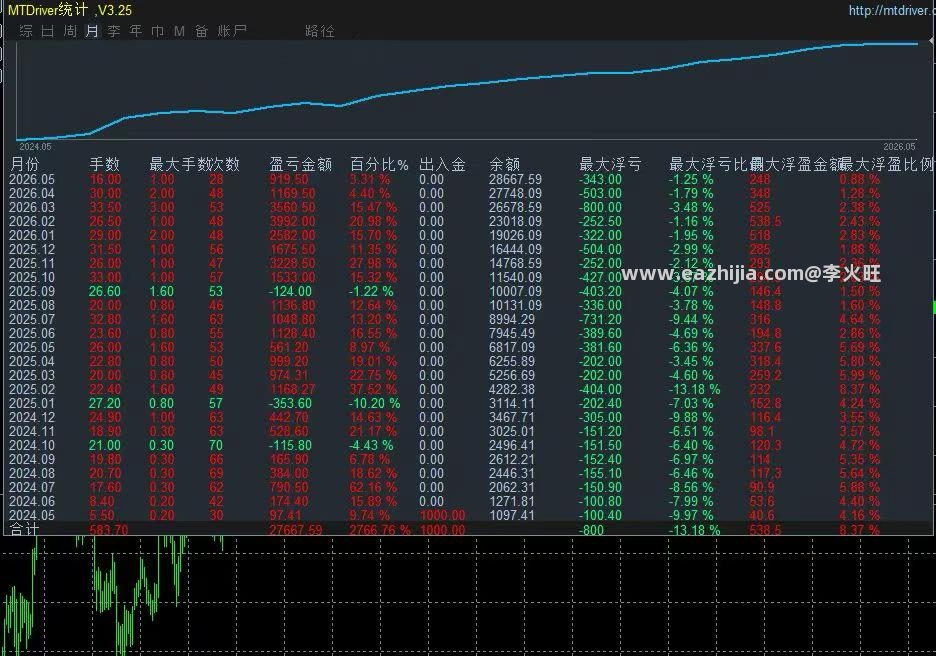Click the blue equity curve chart
936x656 pixels.
coord(467,91)
